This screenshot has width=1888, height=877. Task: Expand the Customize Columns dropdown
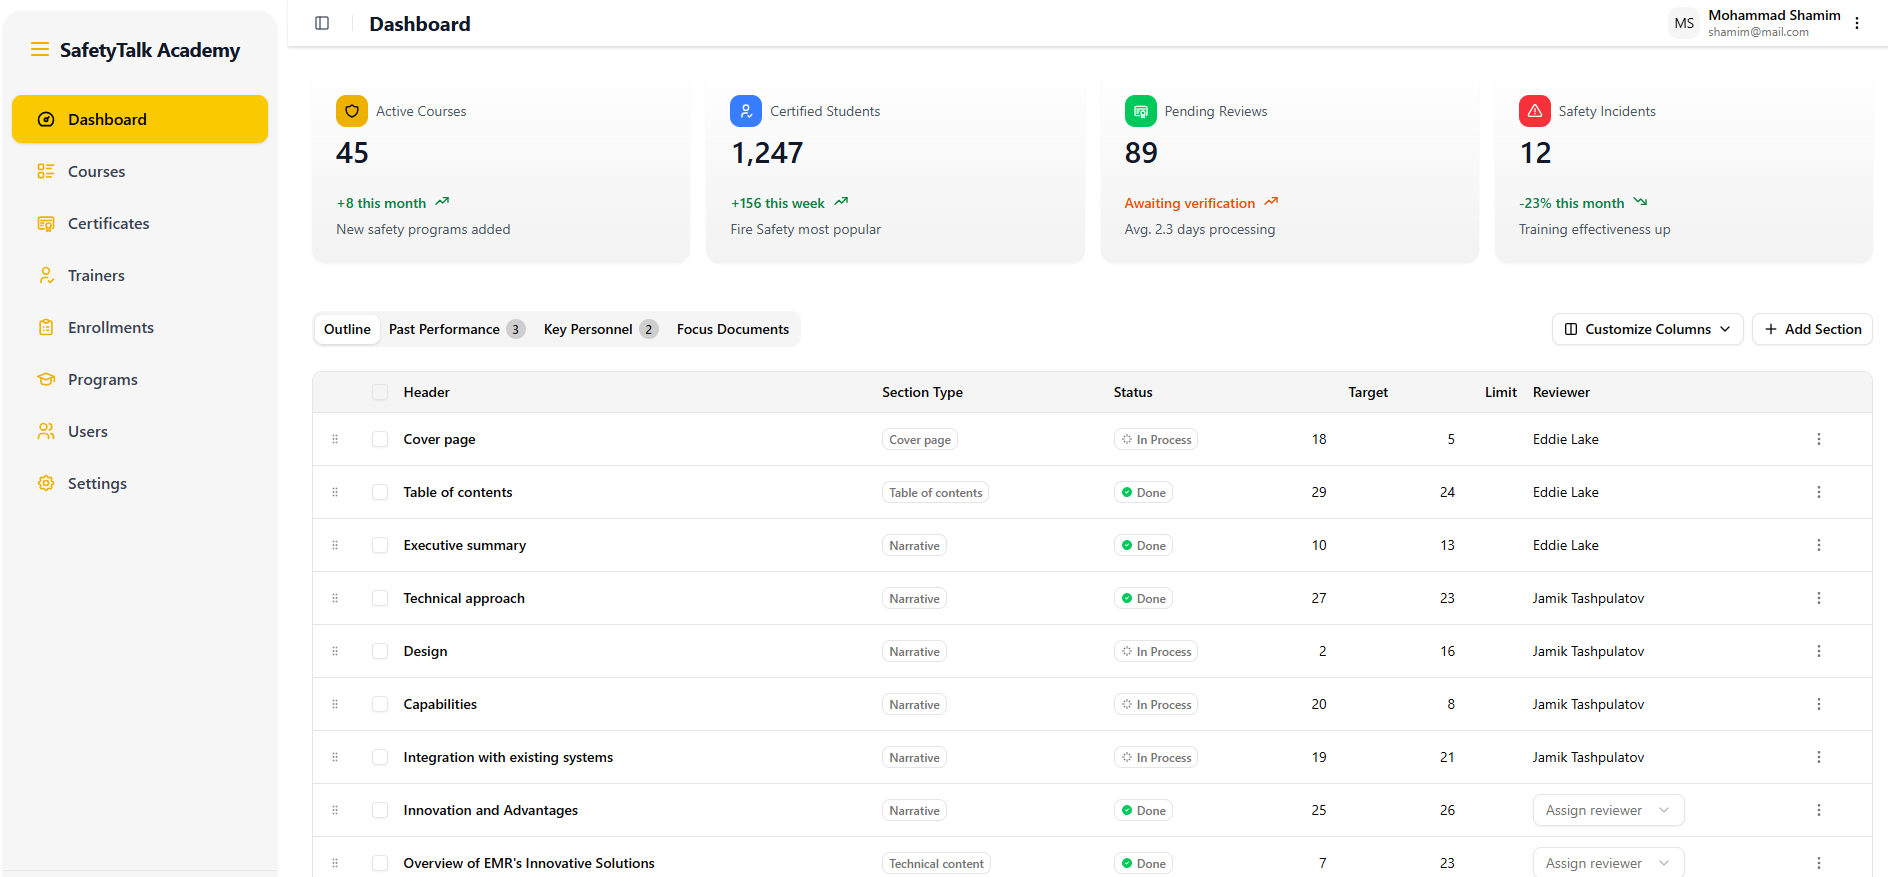pyautogui.click(x=1647, y=329)
